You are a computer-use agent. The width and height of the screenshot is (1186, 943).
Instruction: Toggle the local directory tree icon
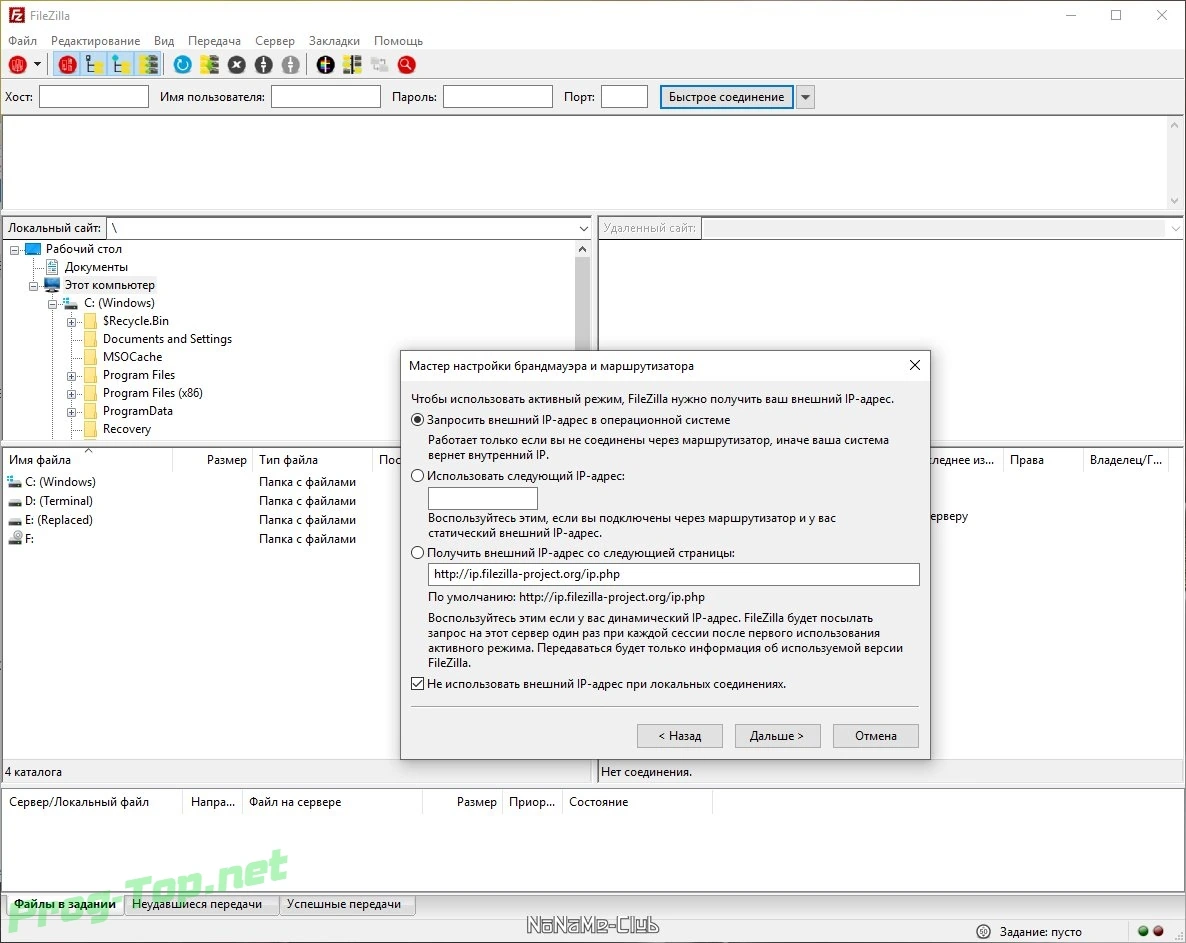point(94,65)
